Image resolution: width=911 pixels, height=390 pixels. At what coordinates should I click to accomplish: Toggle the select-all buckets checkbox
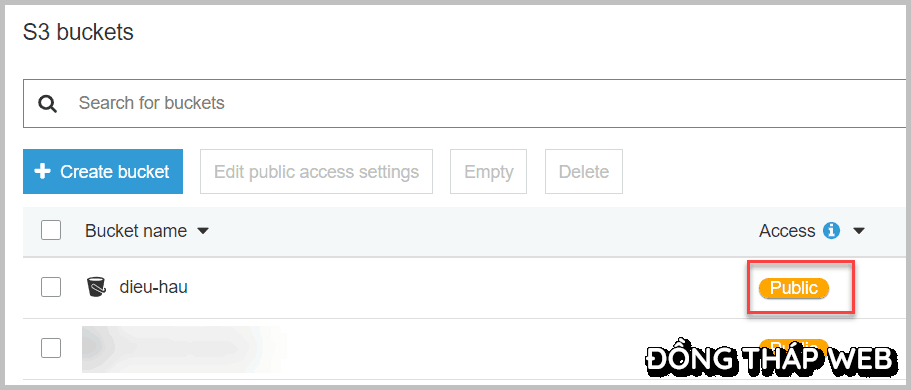tap(51, 231)
